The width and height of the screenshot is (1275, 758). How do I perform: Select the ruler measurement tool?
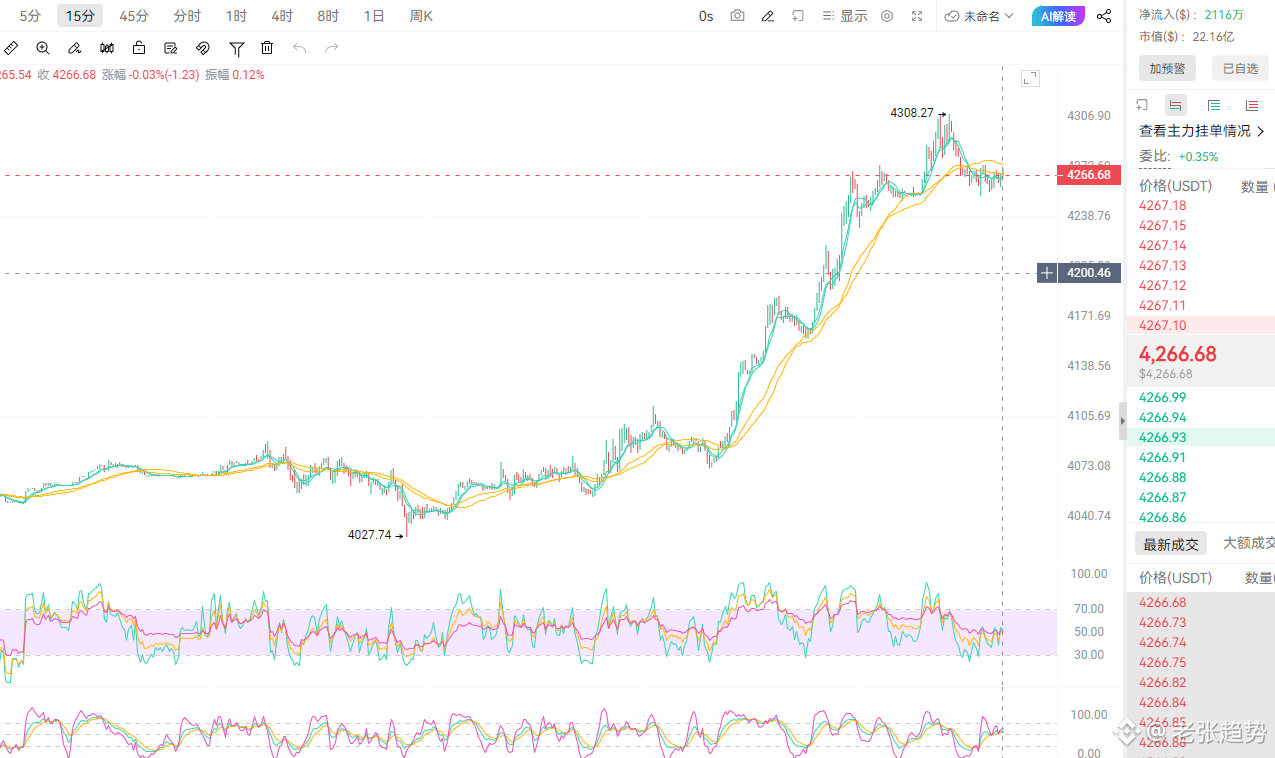11,48
